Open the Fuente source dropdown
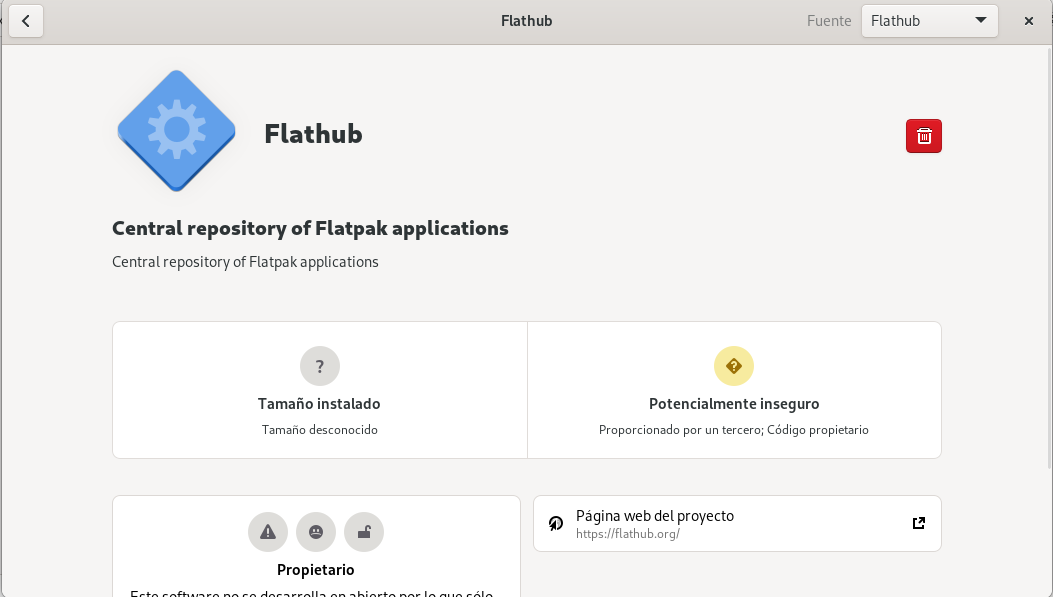The image size is (1053, 597). [x=929, y=21]
